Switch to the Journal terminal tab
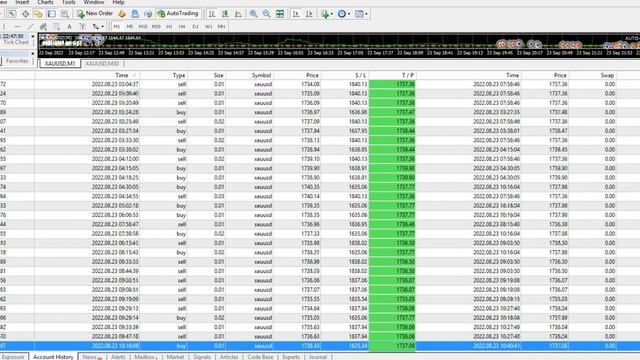Viewport: 640px width, 360px height. [318, 357]
